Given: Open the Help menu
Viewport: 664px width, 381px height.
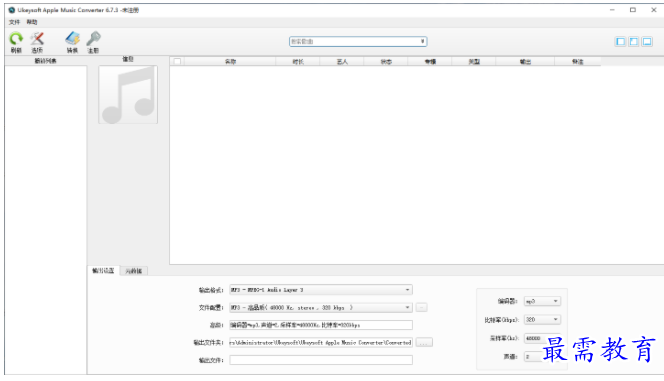Looking at the screenshot, I should pos(32,22).
